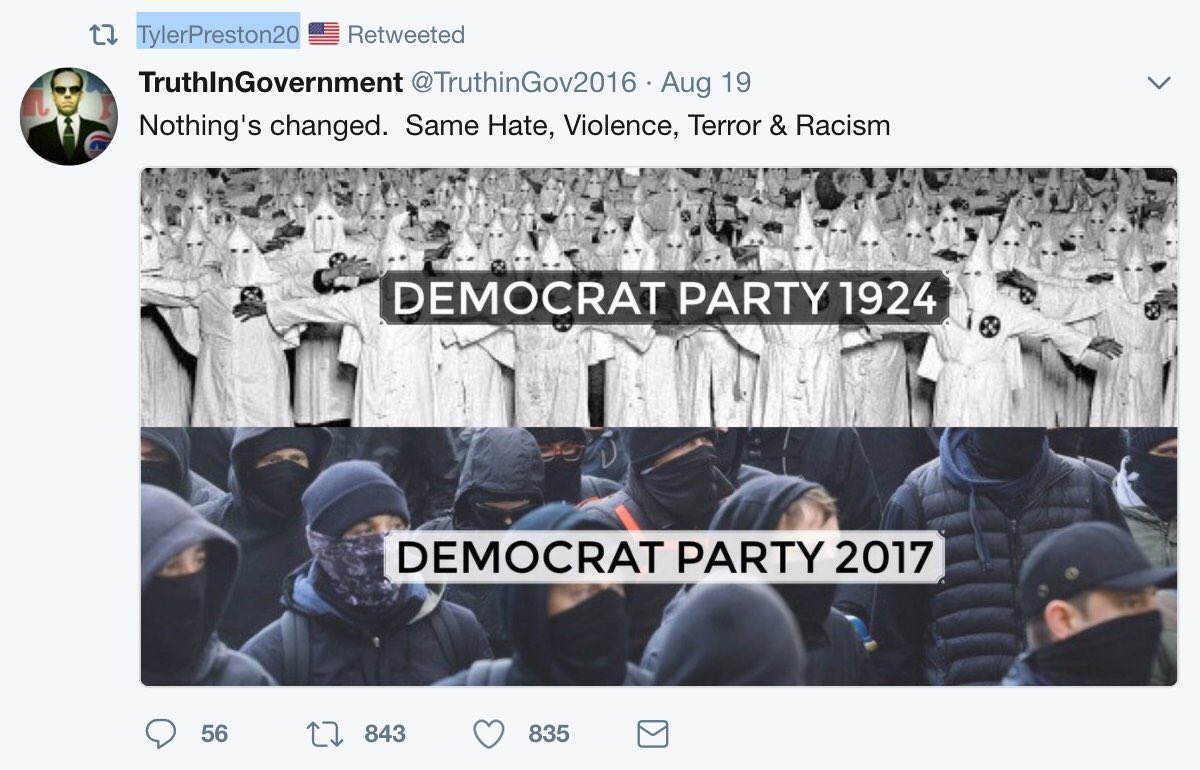Image resolution: width=1200 pixels, height=770 pixels.
Task: Click the reply count 56
Action: 214,735
